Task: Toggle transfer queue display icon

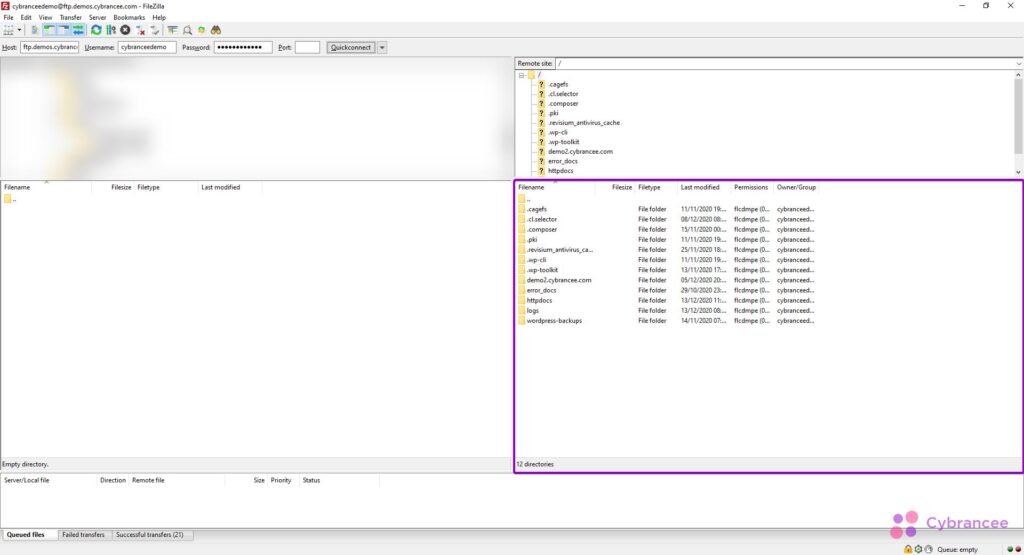Action: 78,30
